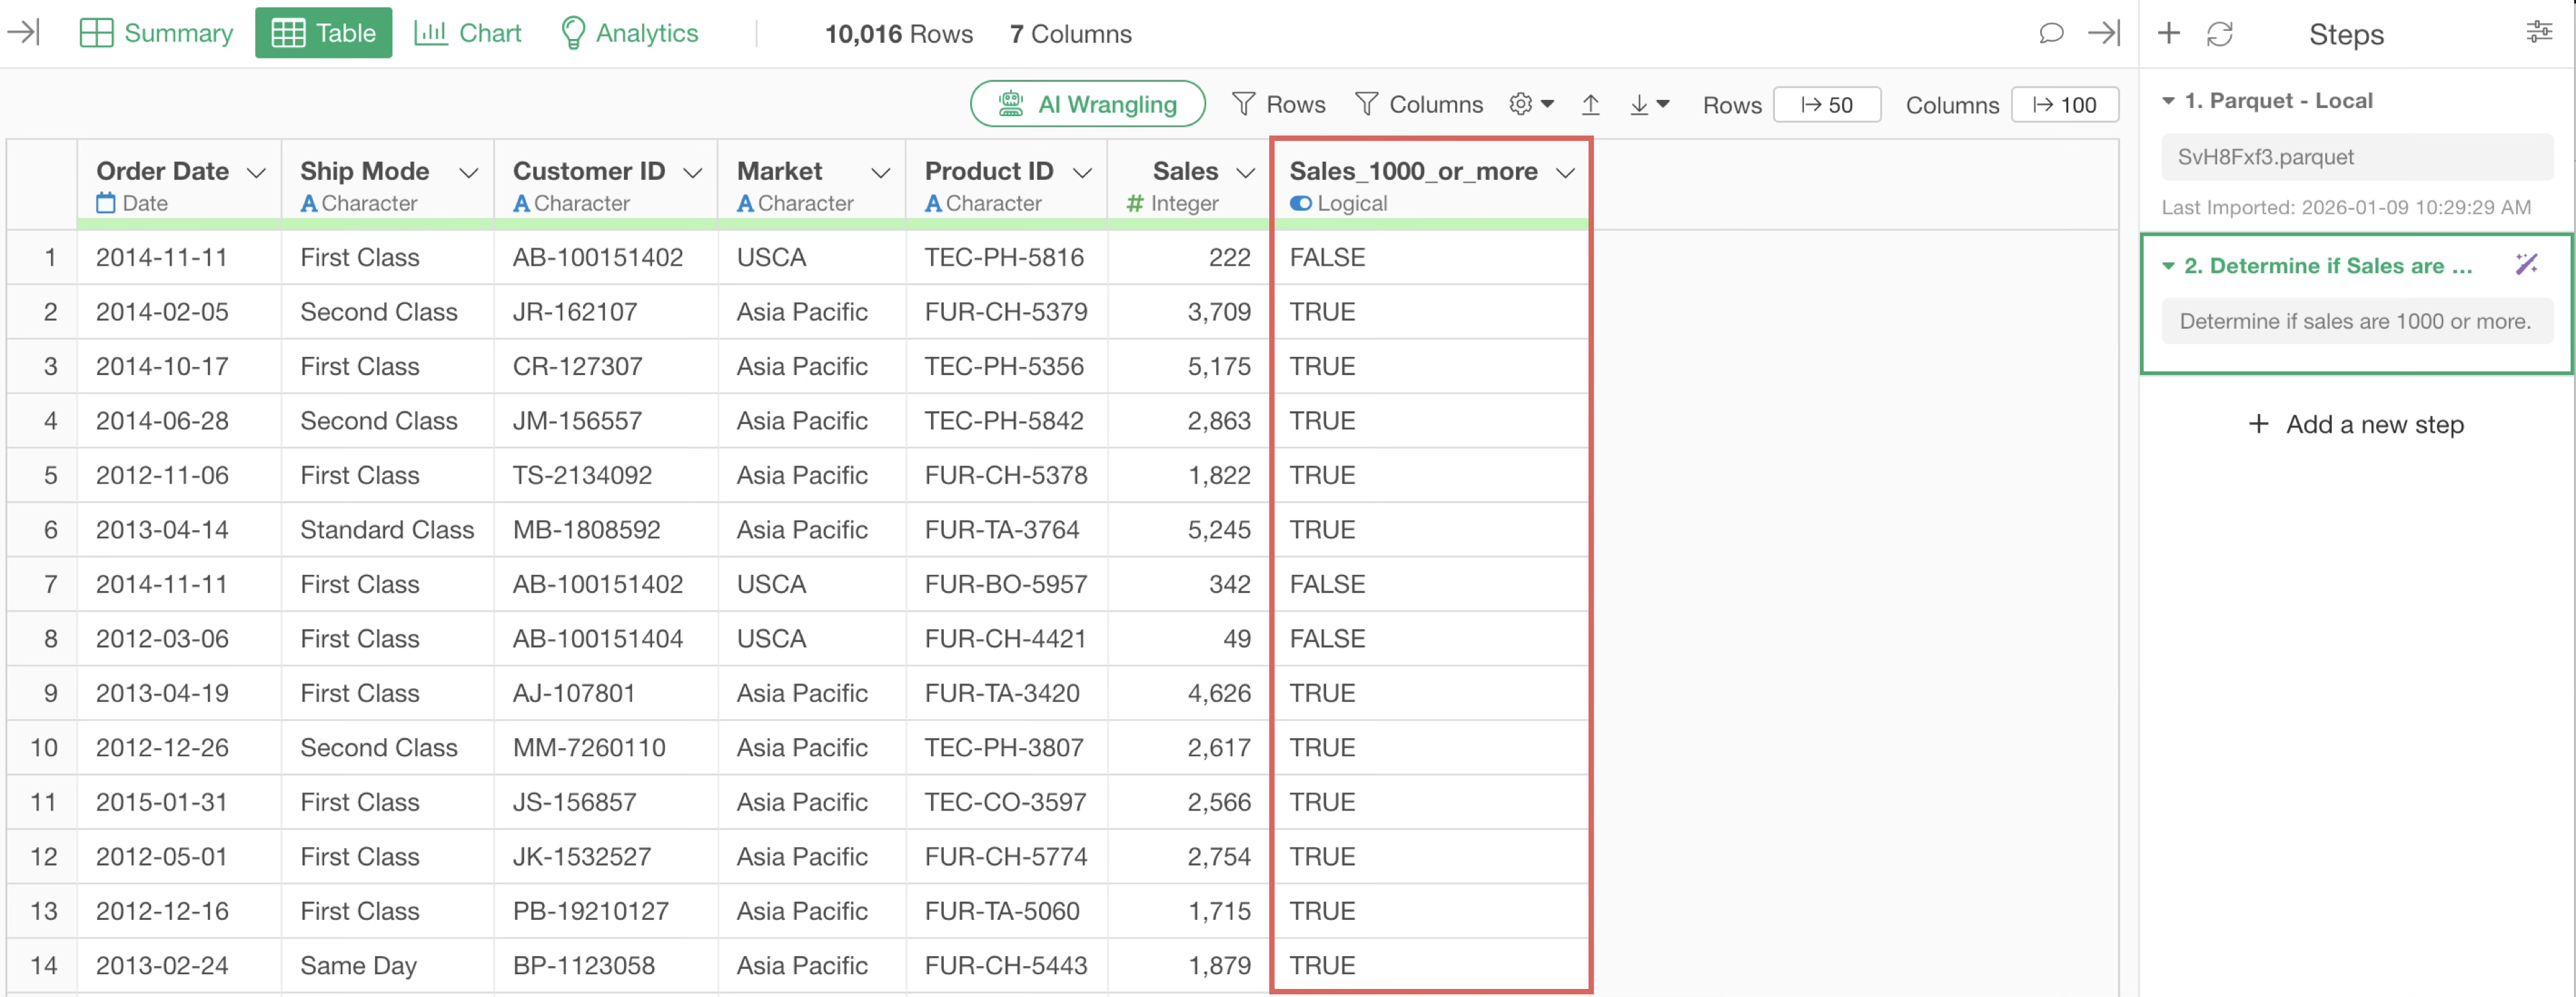The image size is (2576, 997).
Task: Open the Order Date column menu chevron
Action: click(256, 173)
